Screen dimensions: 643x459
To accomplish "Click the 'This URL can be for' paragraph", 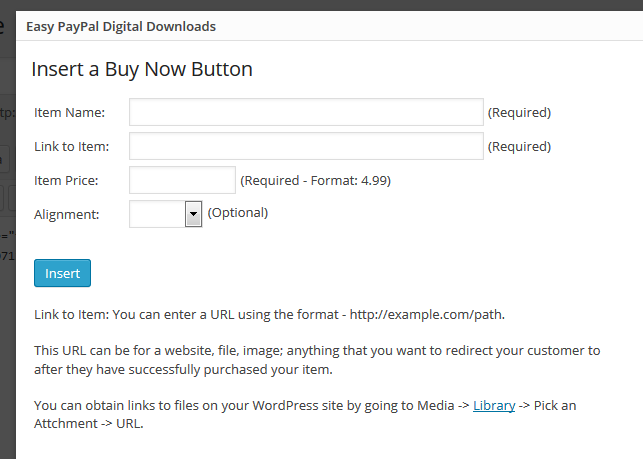I will point(317,359).
